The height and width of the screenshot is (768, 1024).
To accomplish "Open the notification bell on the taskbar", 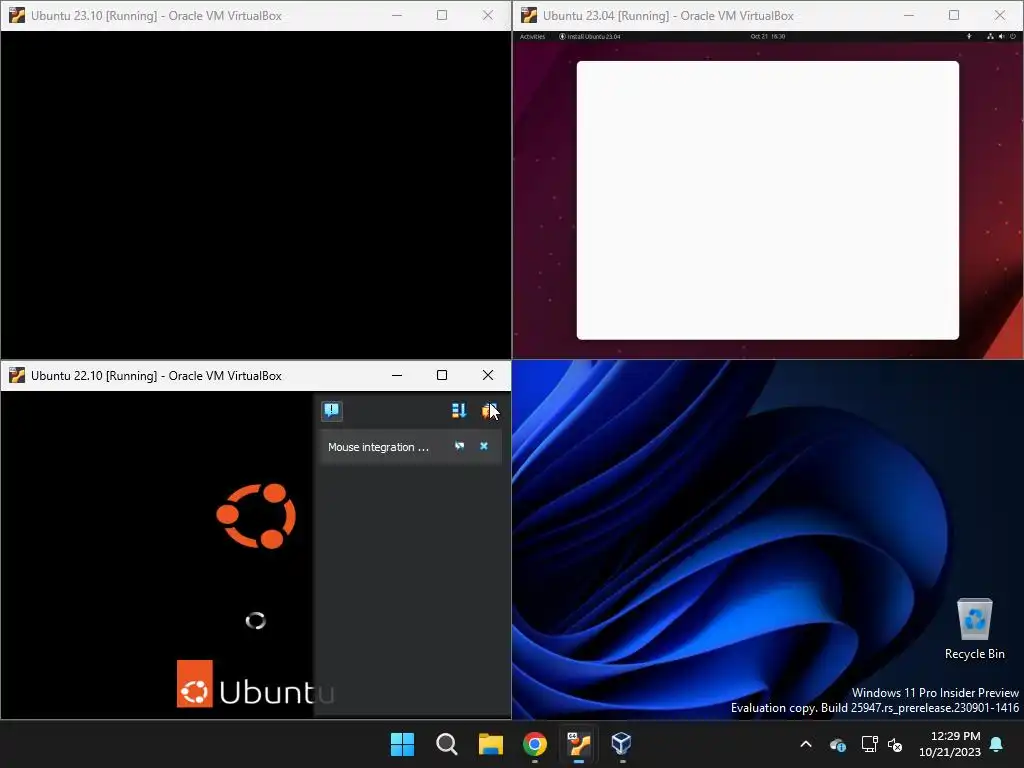I will click(x=997, y=744).
